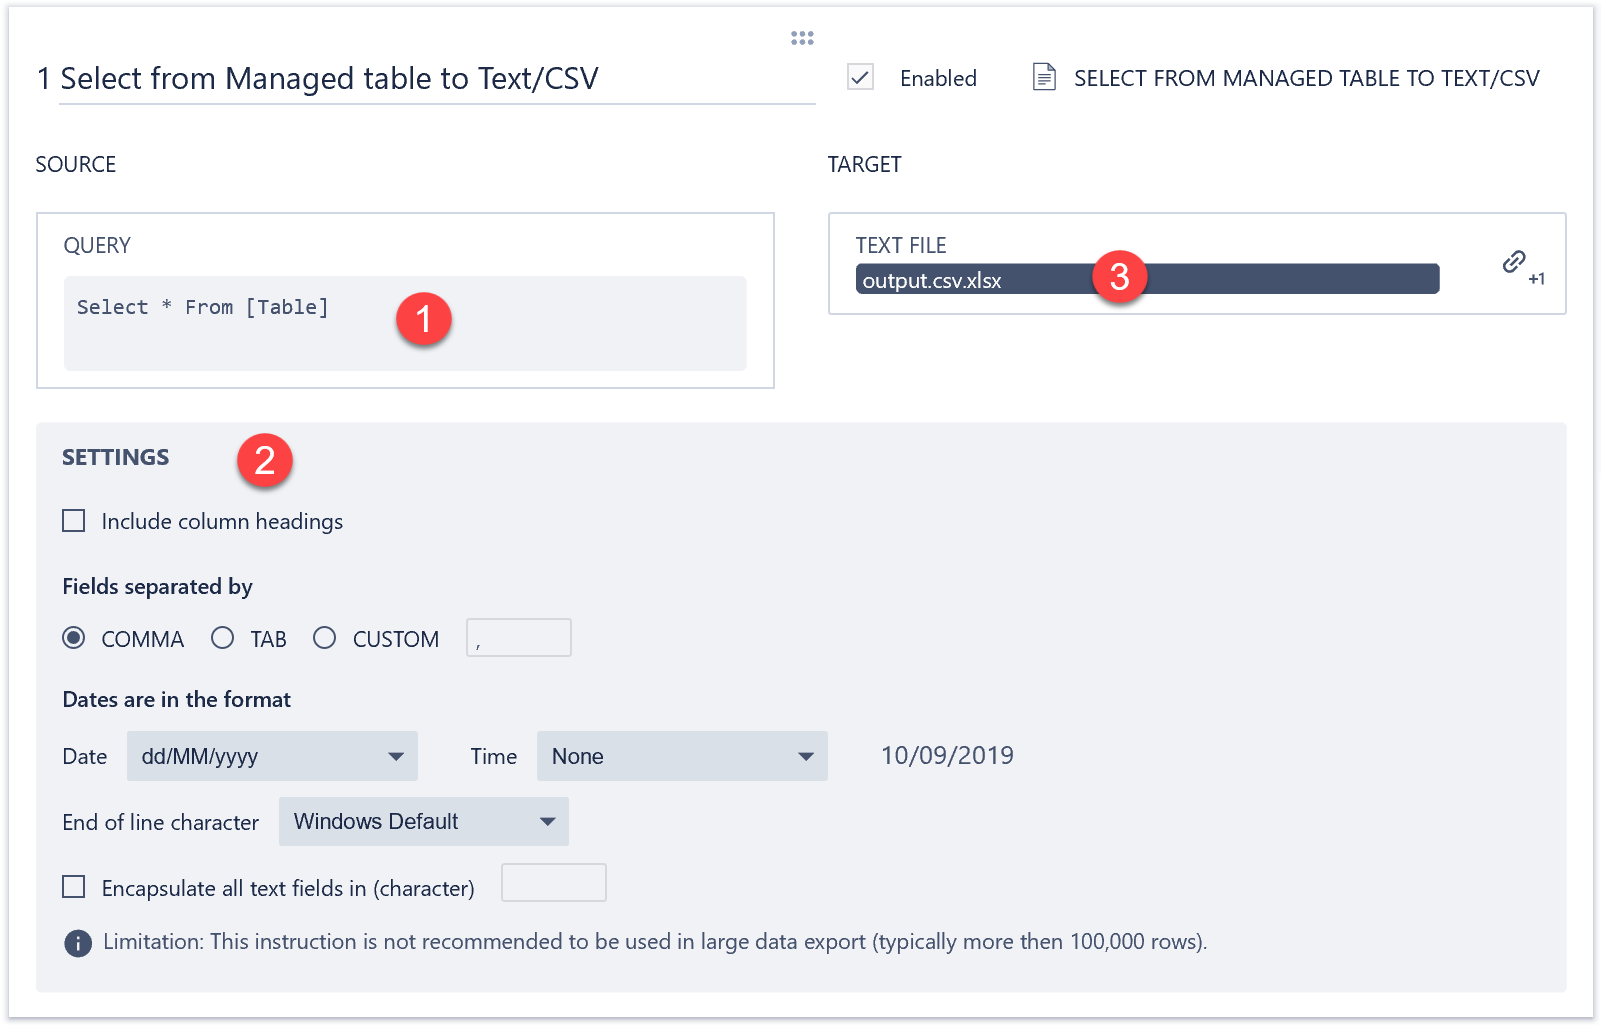Click the info icon next to the limitation note

click(x=77, y=941)
